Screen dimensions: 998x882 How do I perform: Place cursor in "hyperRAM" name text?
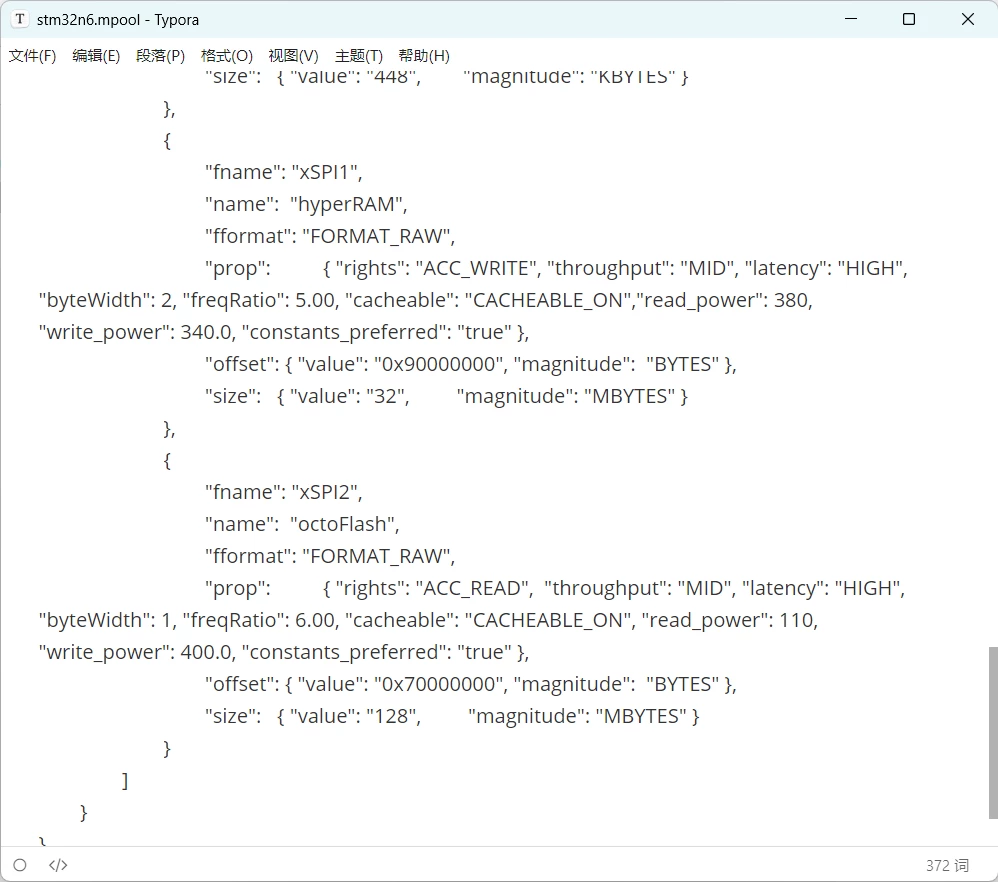point(348,204)
